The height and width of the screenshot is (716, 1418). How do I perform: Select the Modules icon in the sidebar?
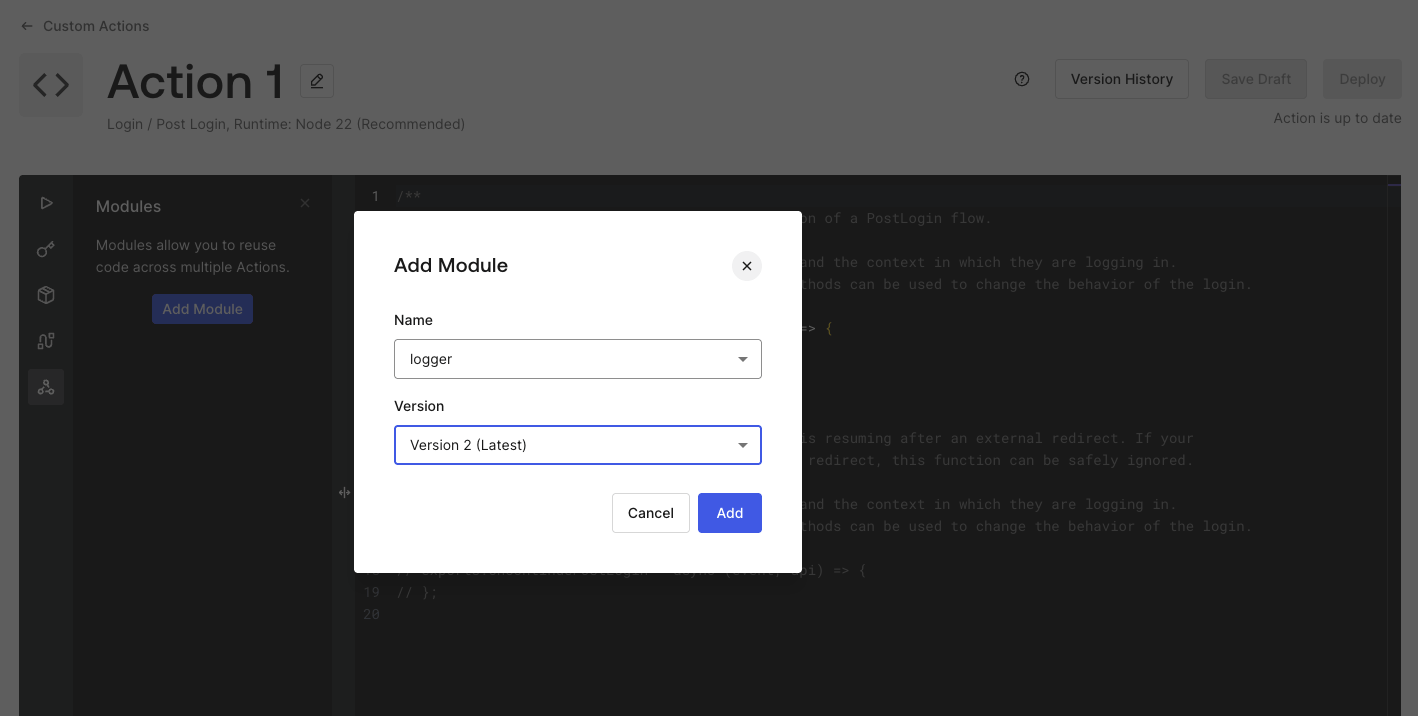point(46,387)
